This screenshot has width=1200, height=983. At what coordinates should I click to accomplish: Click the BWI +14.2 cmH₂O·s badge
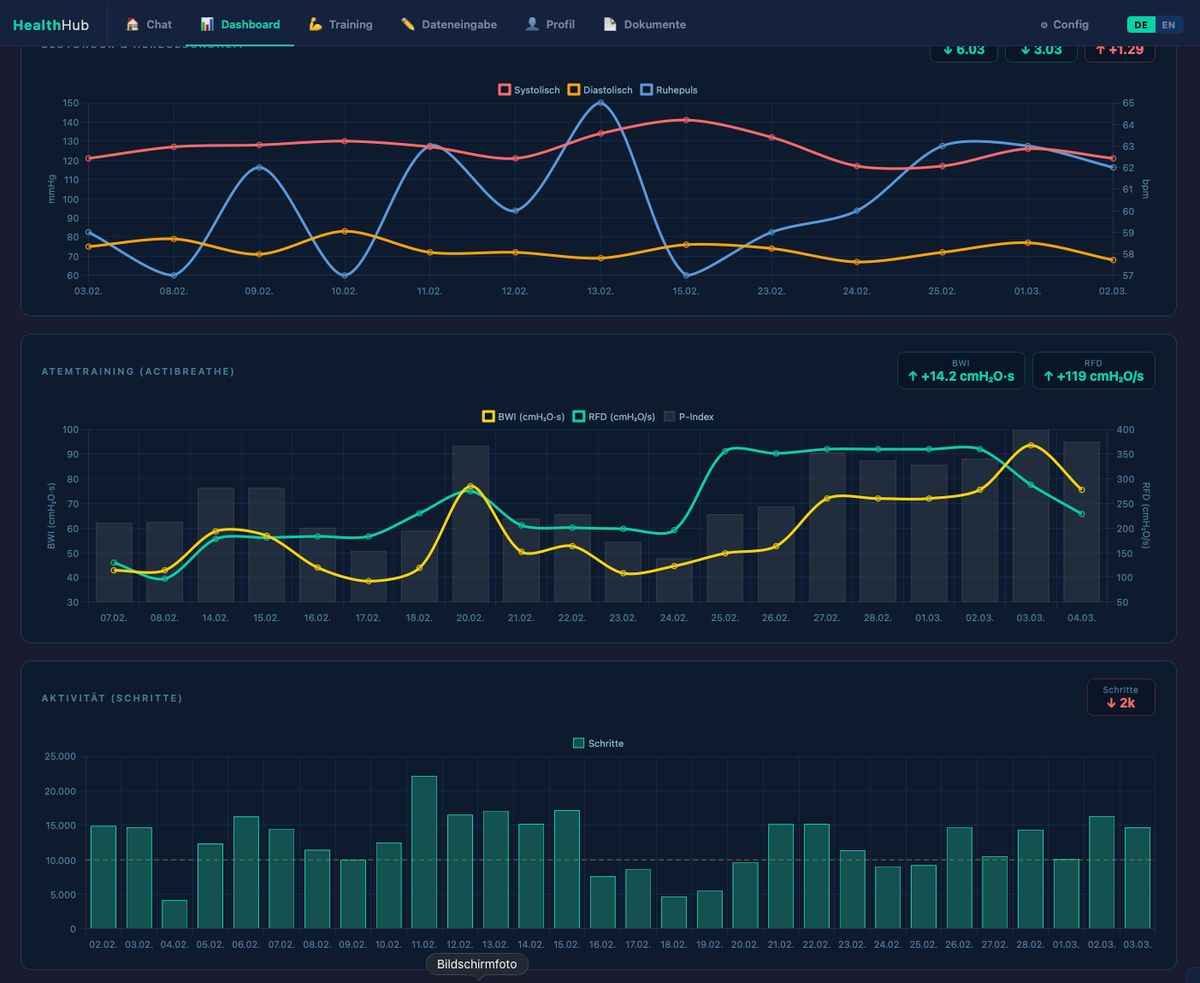tap(960, 370)
